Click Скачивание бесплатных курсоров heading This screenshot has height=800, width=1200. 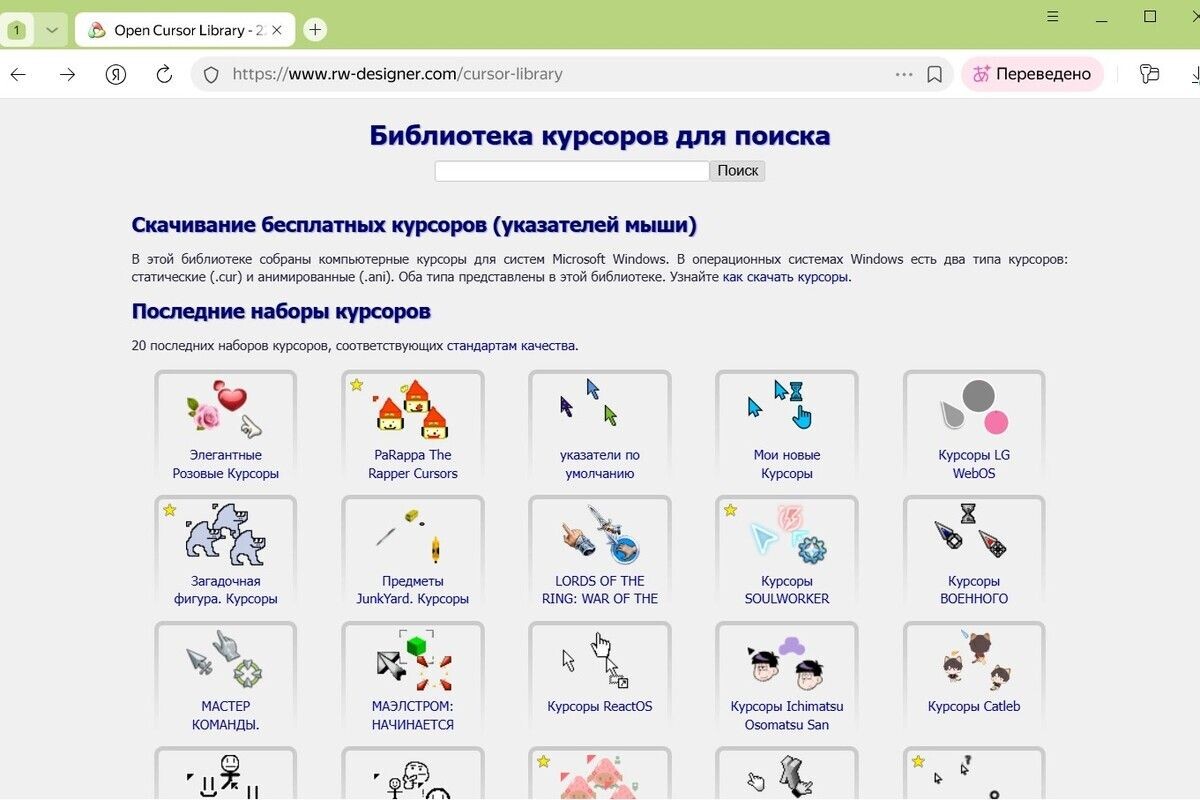click(414, 224)
